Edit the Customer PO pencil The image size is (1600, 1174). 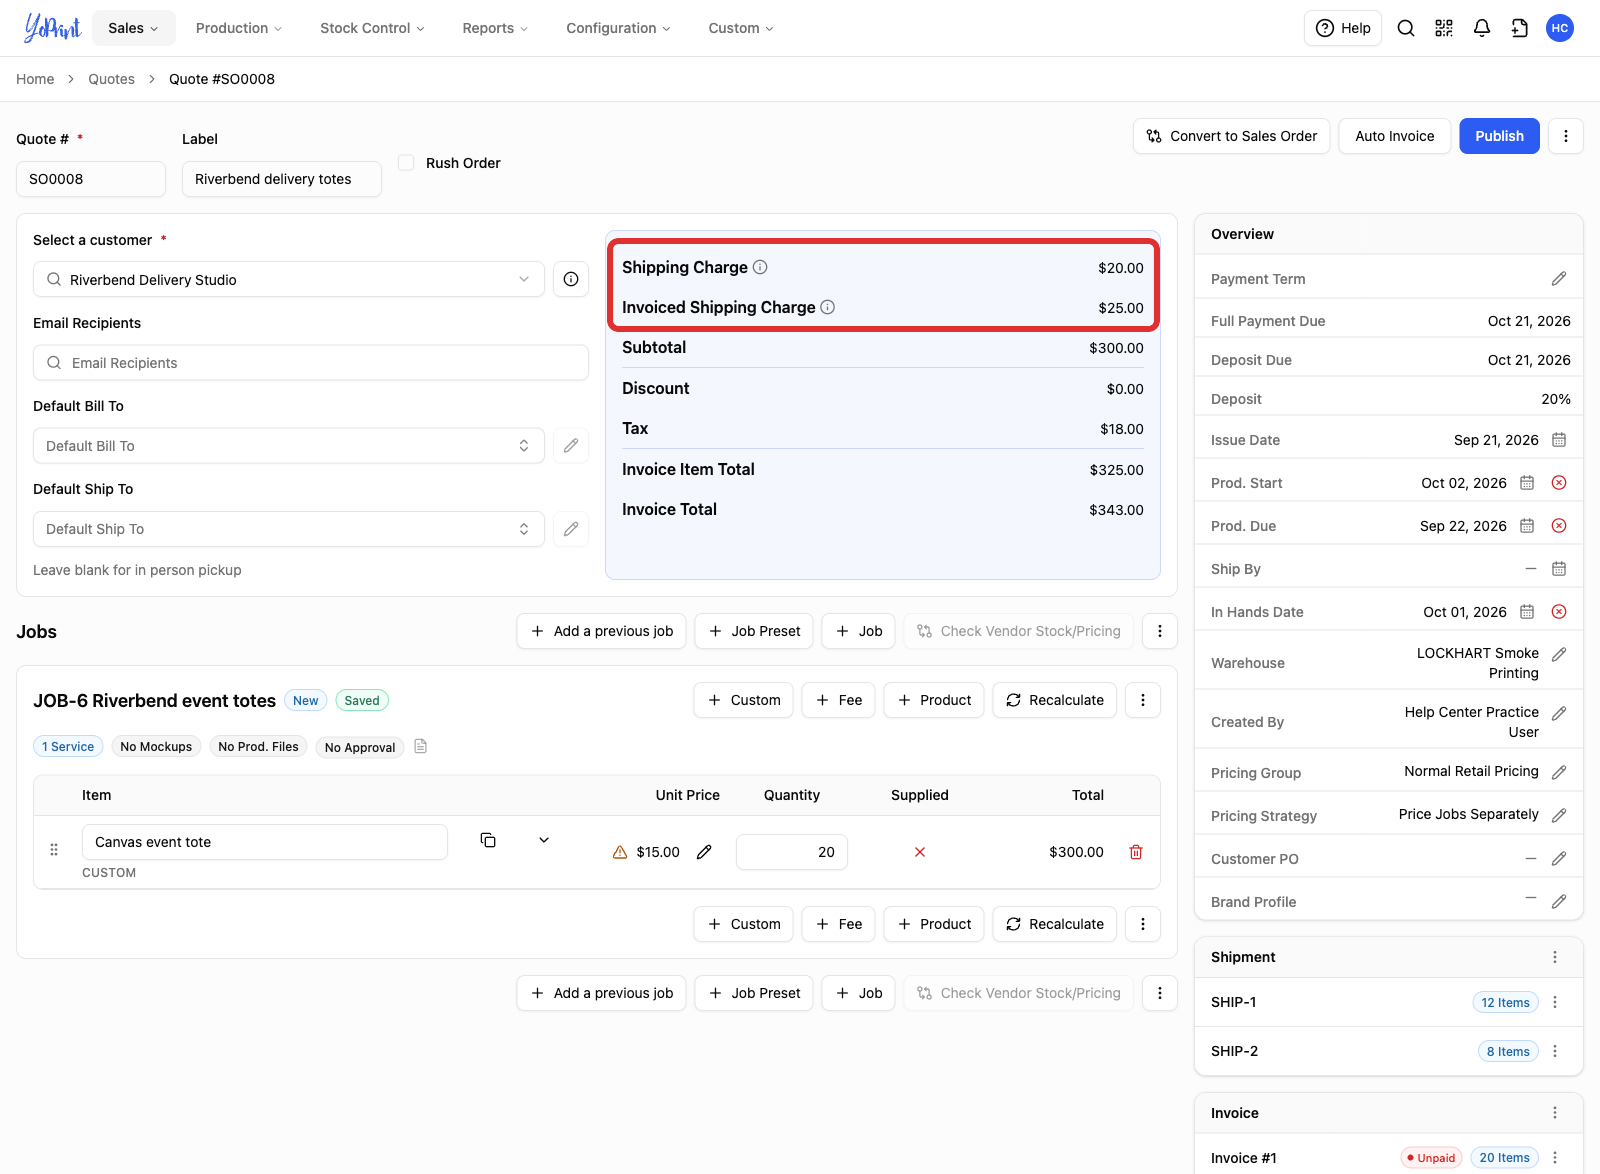pos(1559,858)
